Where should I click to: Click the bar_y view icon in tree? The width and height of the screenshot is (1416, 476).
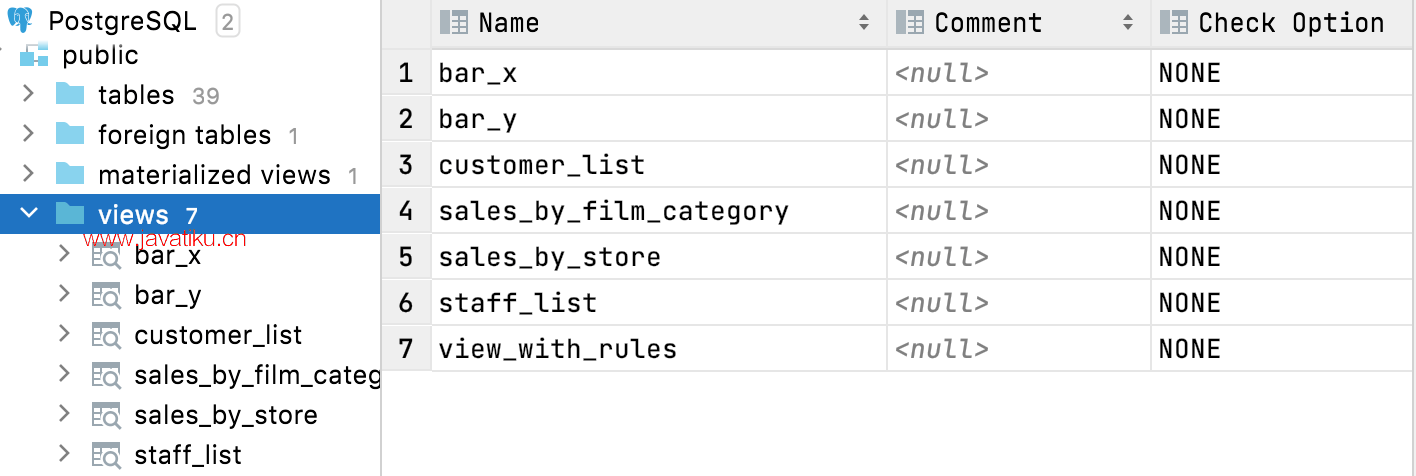(106, 295)
